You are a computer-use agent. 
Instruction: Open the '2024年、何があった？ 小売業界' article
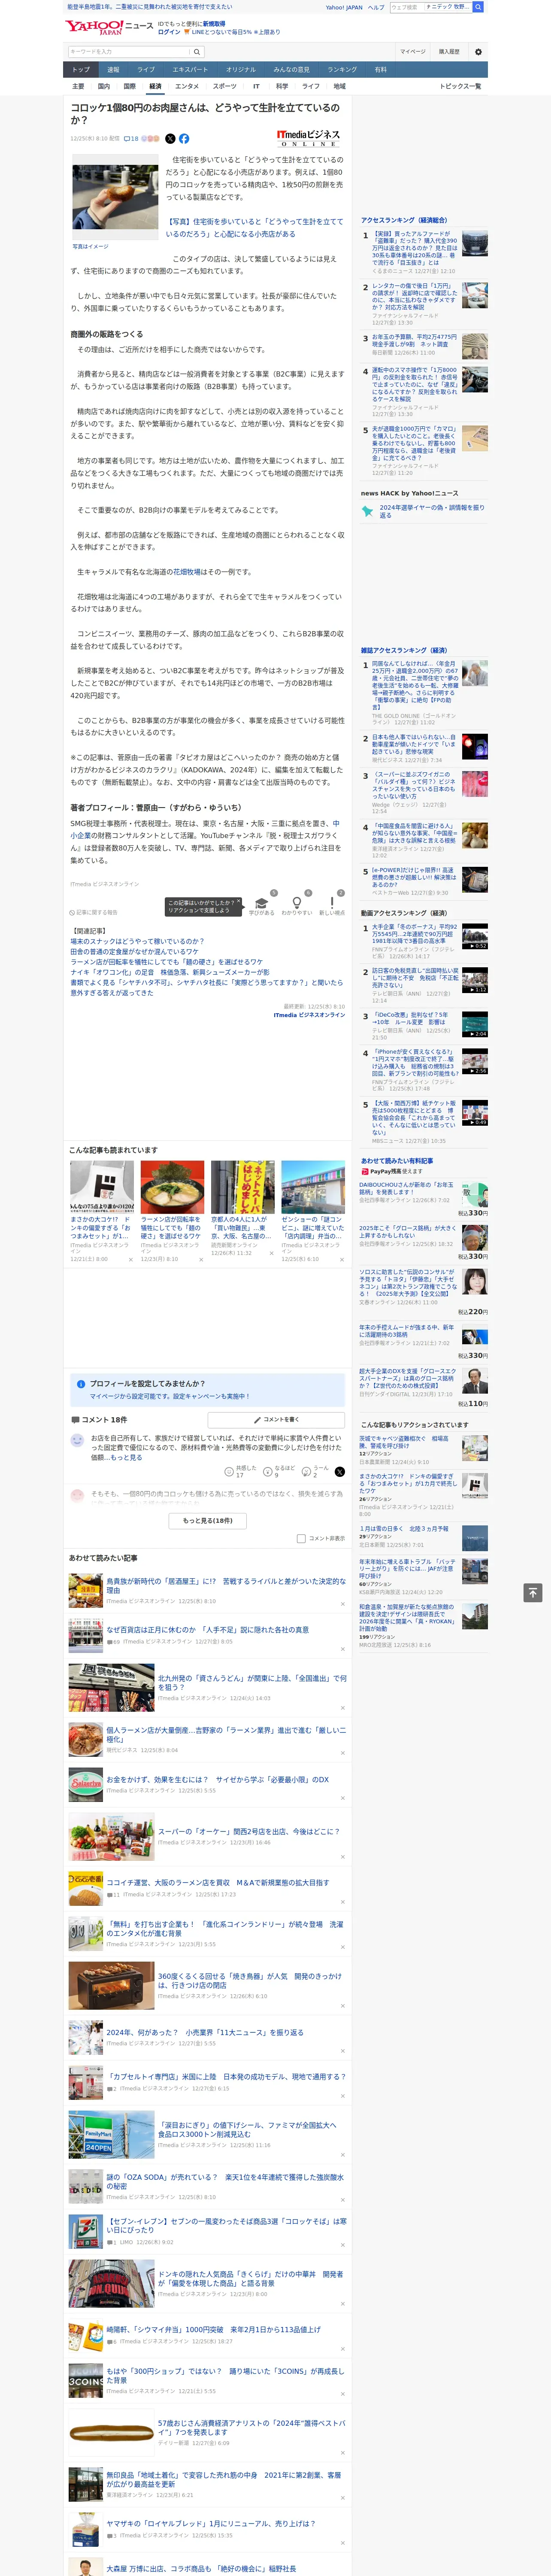205,2032
